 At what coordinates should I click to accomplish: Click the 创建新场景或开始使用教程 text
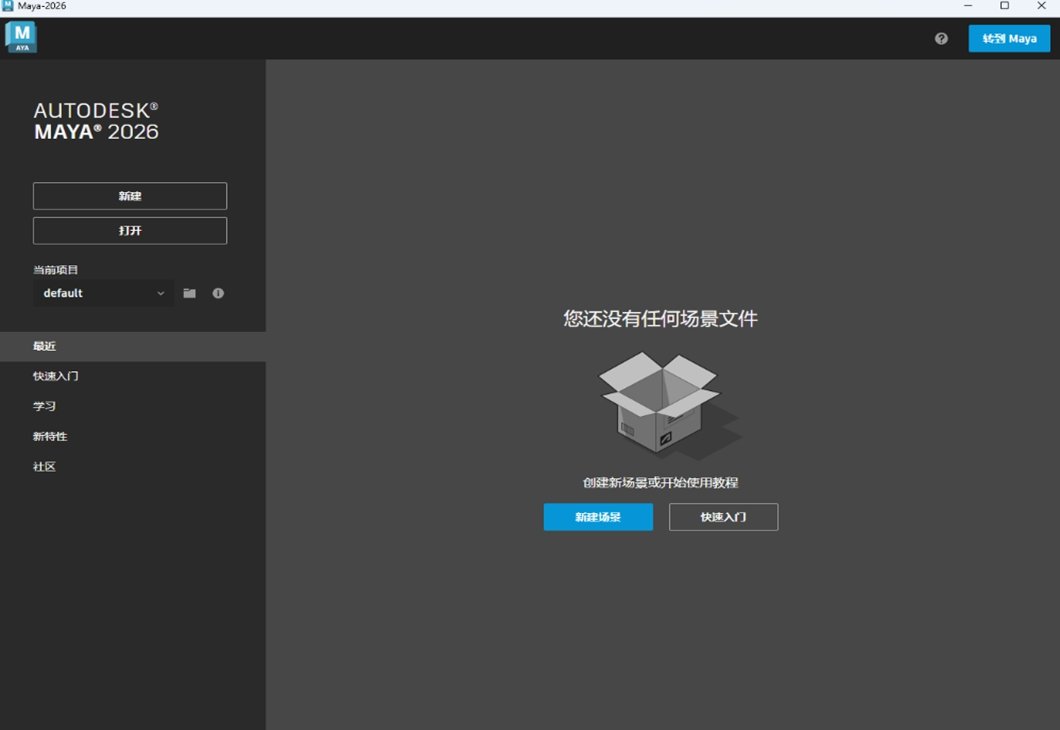click(660, 483)
